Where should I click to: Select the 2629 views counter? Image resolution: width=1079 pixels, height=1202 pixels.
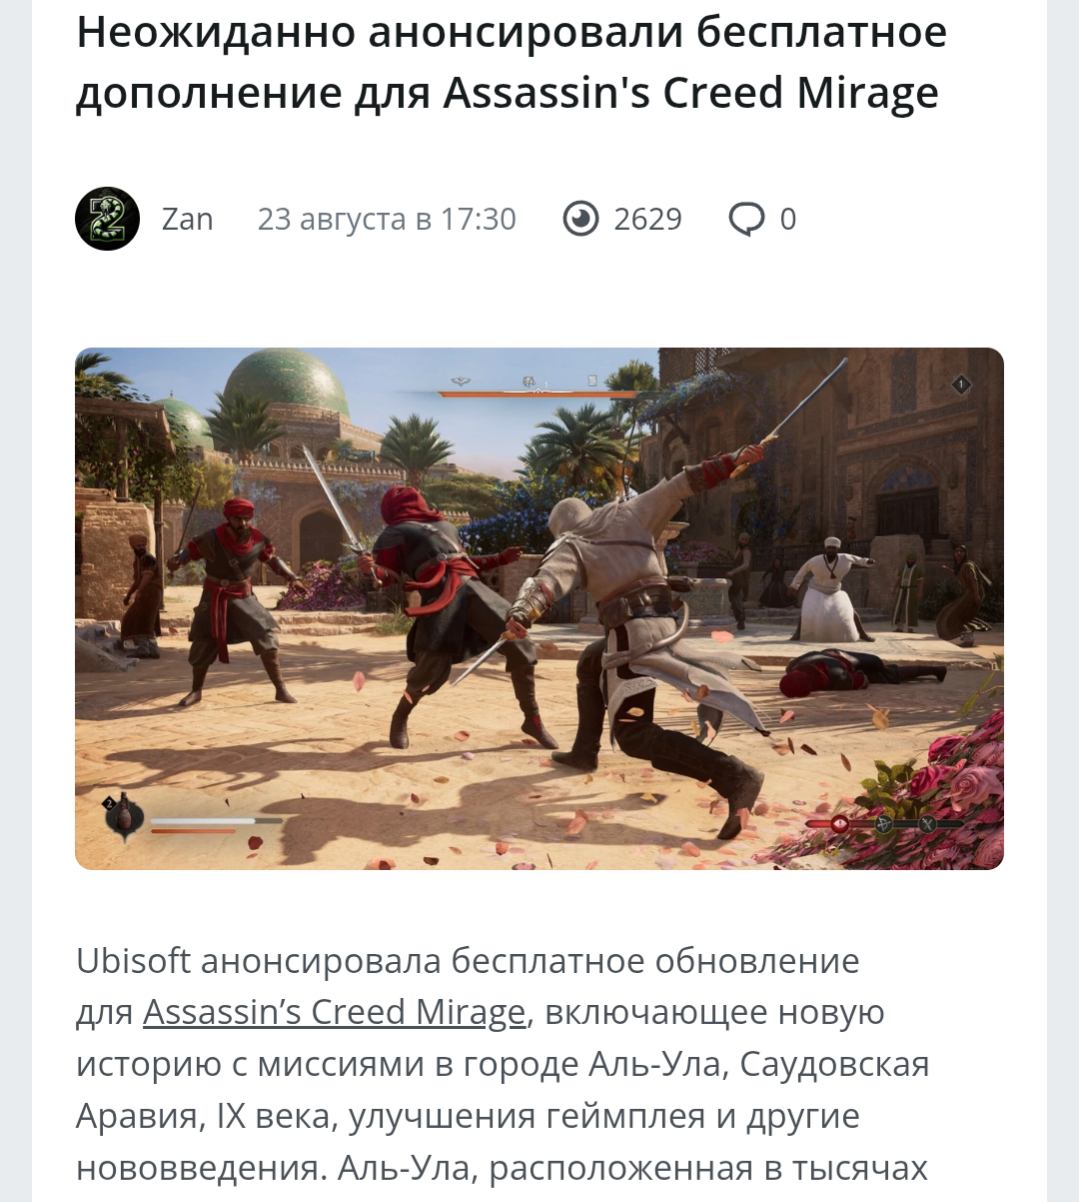648,219
